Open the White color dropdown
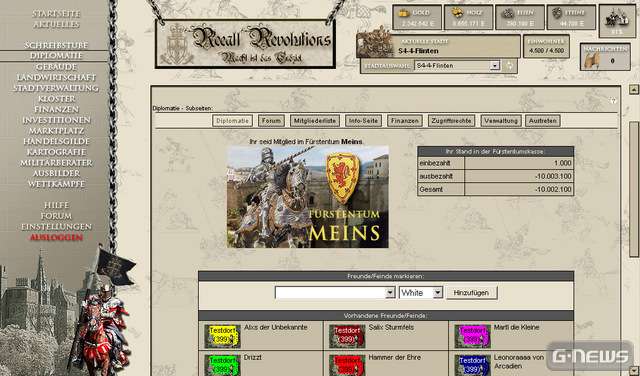The height and width of the screenshot is (376, 640). point(421,293)
